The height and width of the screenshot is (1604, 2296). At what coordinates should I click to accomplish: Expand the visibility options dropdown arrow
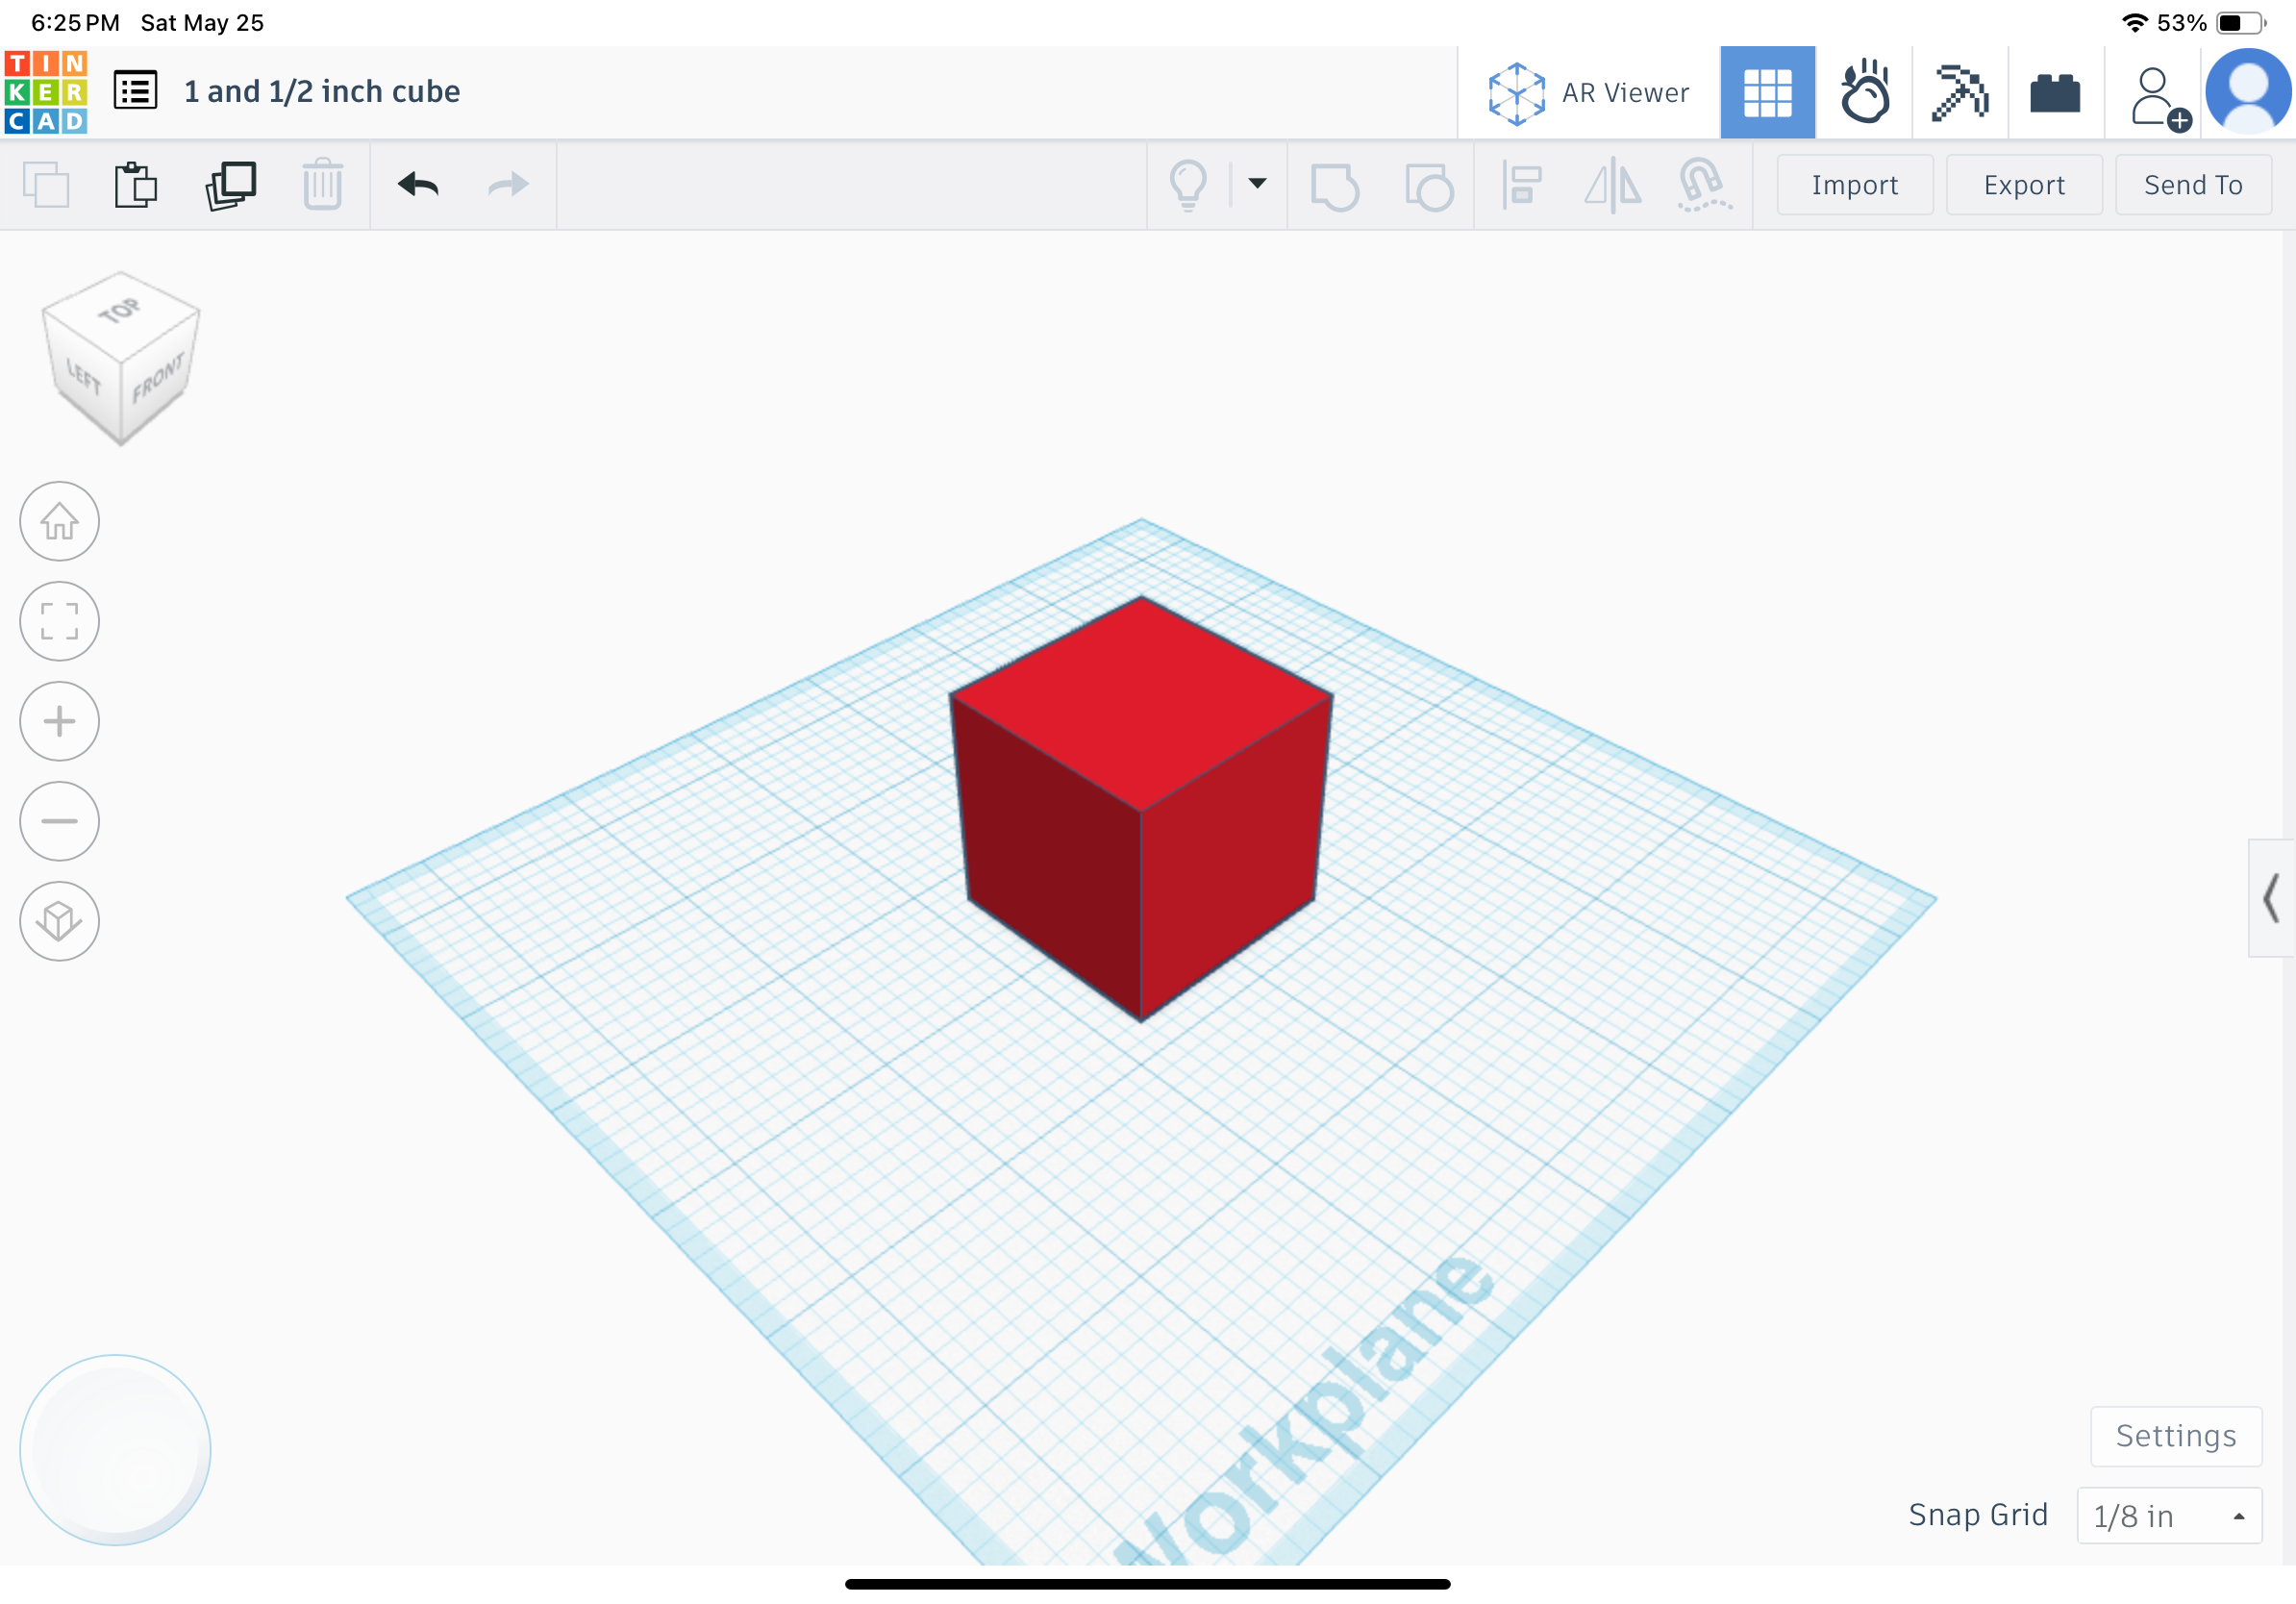(x=1257, y=183)
